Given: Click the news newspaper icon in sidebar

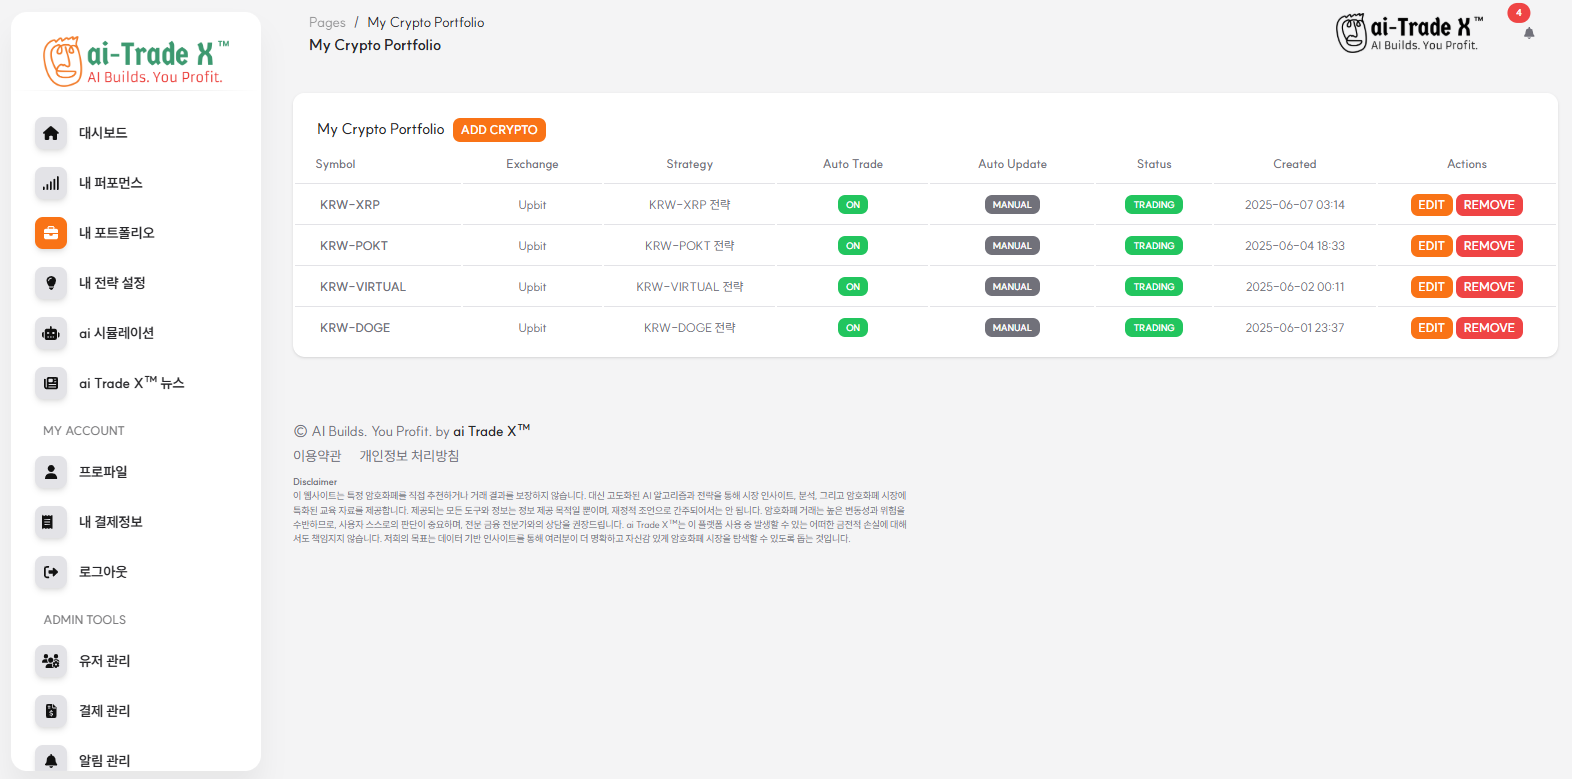Looking at the screenshot, I should pos(51,383).
